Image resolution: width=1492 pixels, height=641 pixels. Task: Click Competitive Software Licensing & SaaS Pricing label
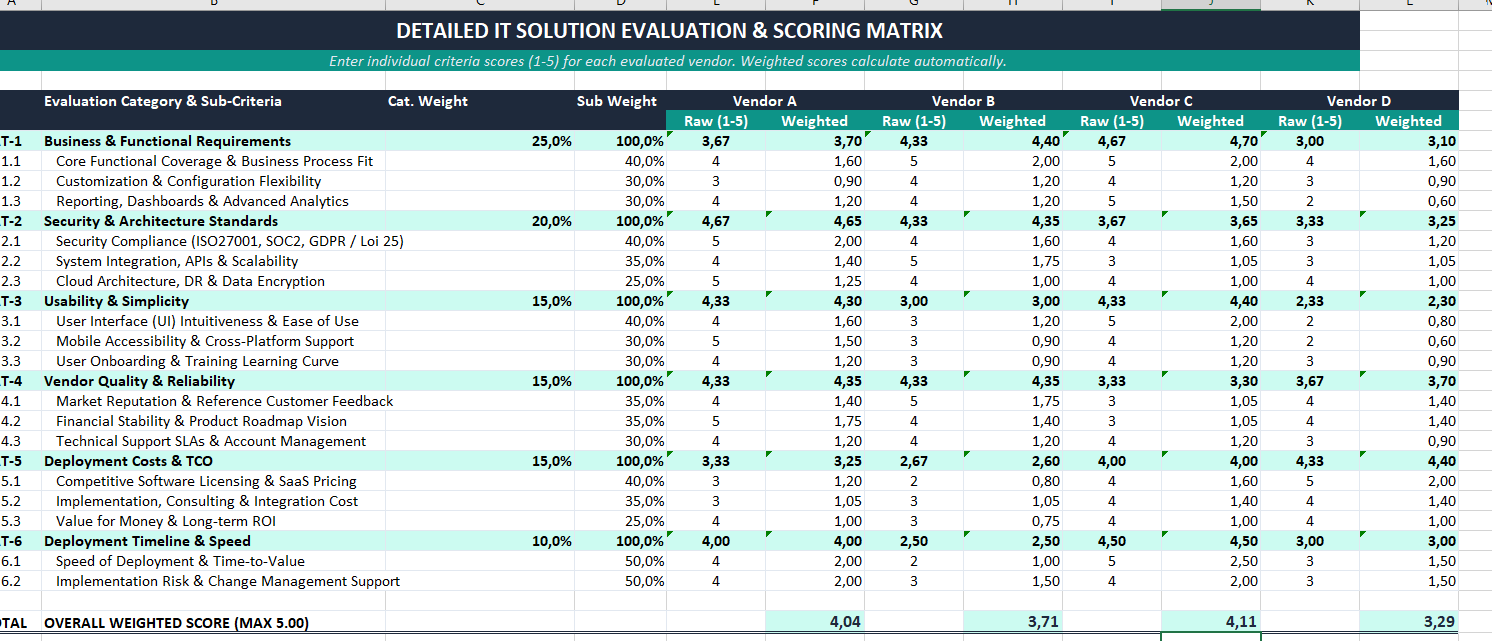[206, 481]
